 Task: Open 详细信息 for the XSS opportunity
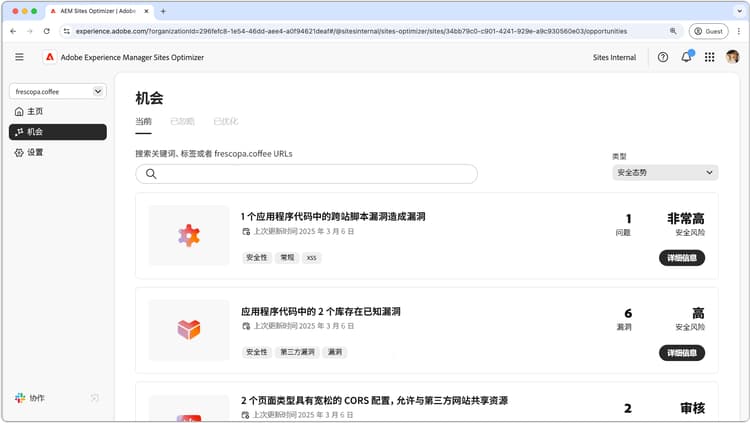pos(682,258)
